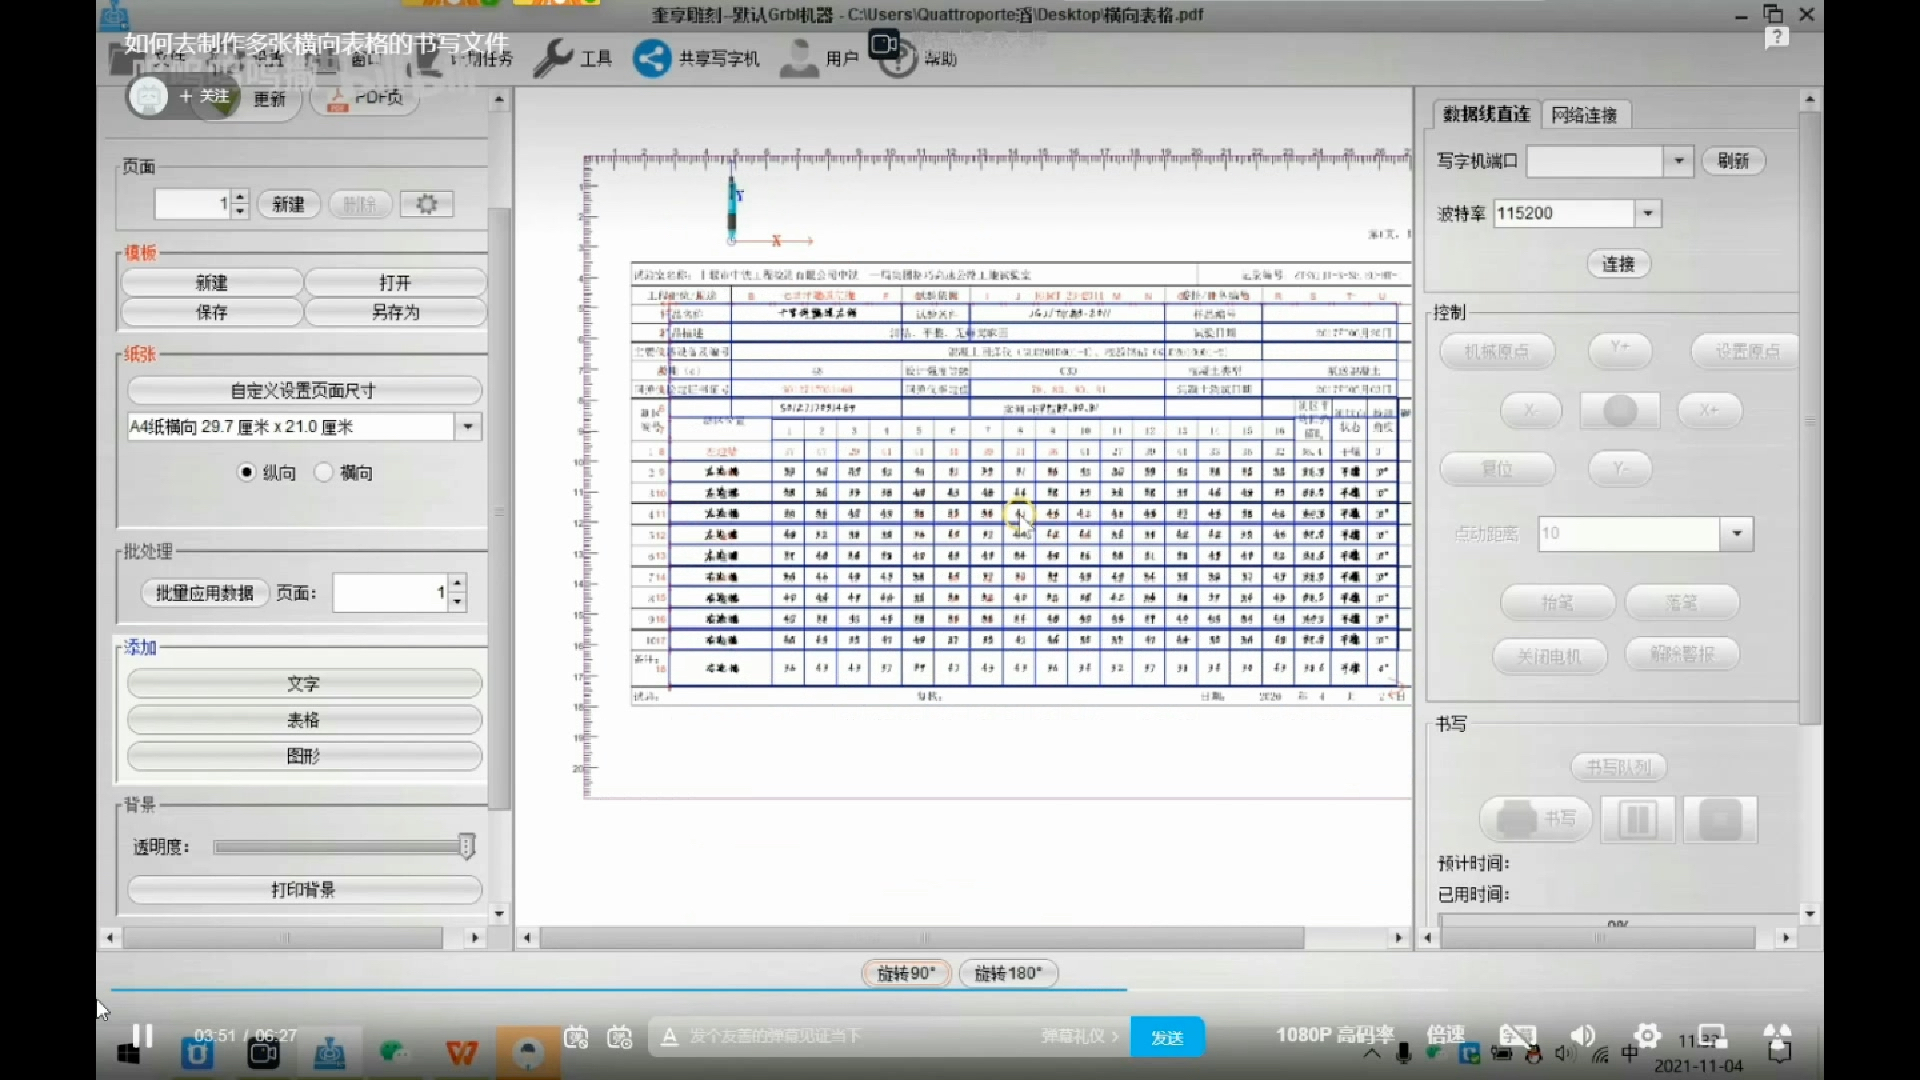The image size is (1920, 1080).
Task: Switch to 网络连接 tab
Action: coord(1585,115)
